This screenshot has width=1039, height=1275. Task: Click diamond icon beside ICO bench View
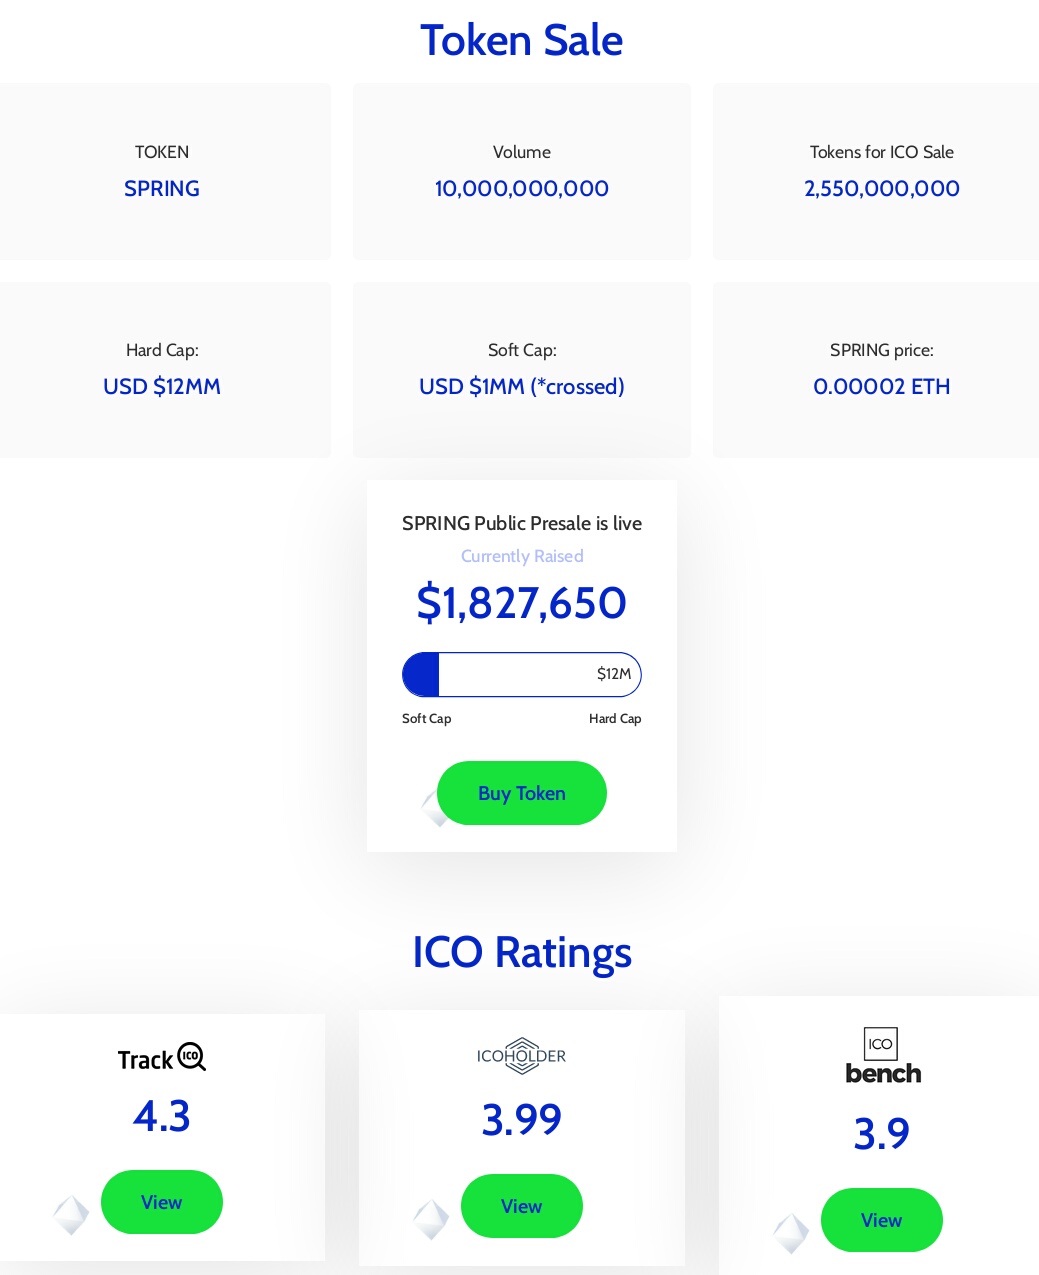point(791,1233)
